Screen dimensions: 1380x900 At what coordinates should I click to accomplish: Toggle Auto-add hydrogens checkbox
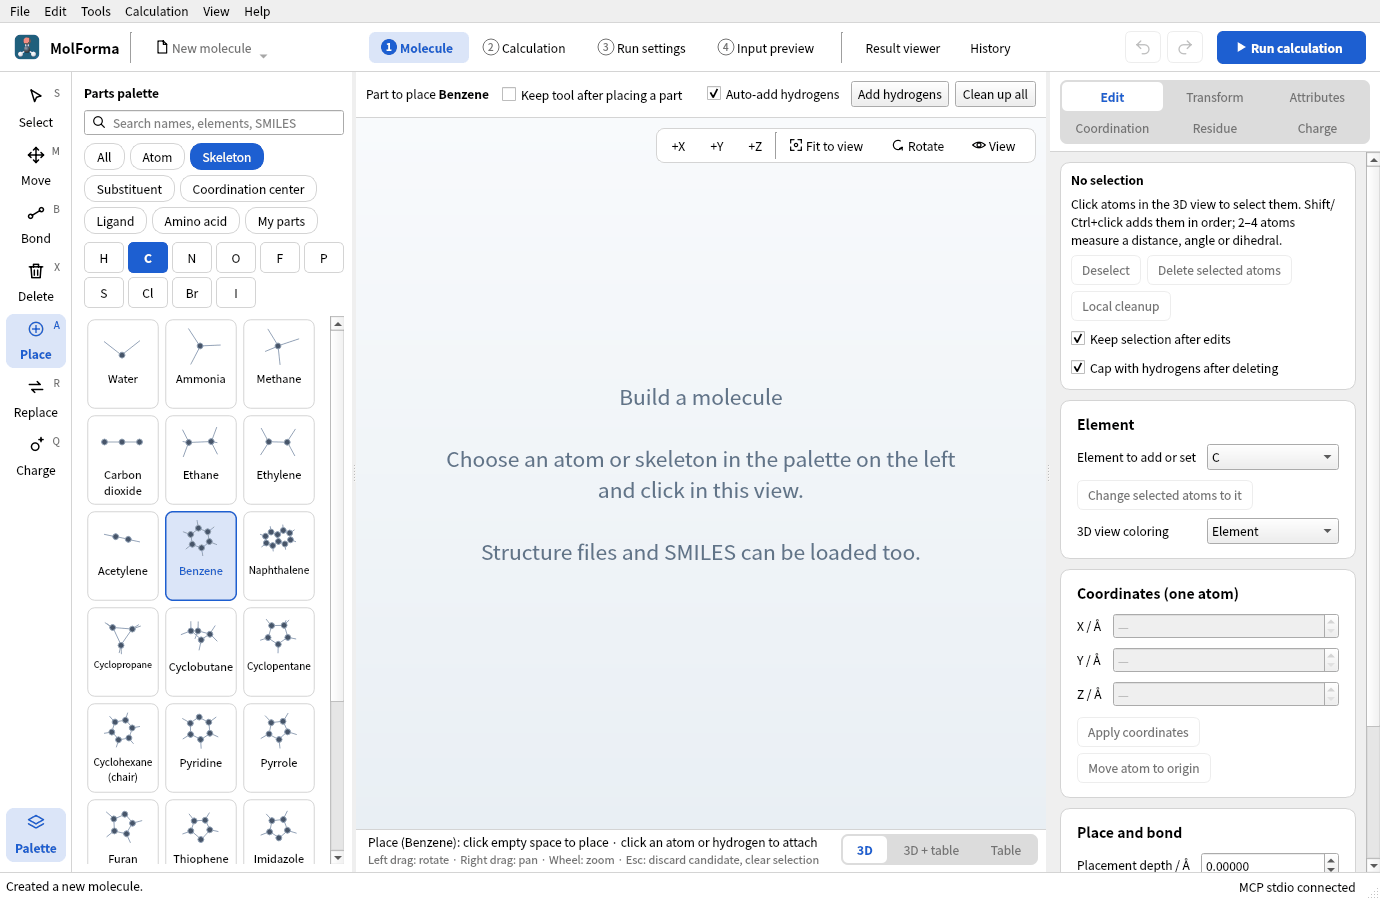coord(714,93)
